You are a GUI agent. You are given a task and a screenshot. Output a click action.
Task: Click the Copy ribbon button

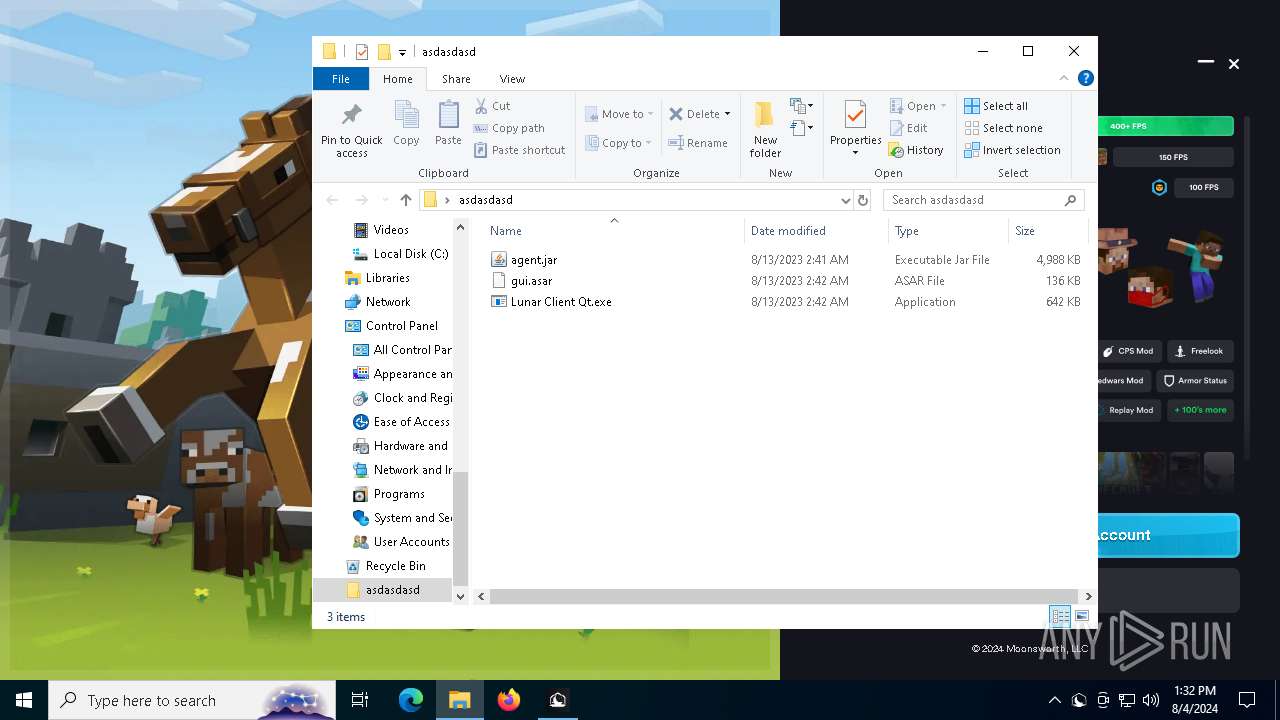tap(406, 124)
